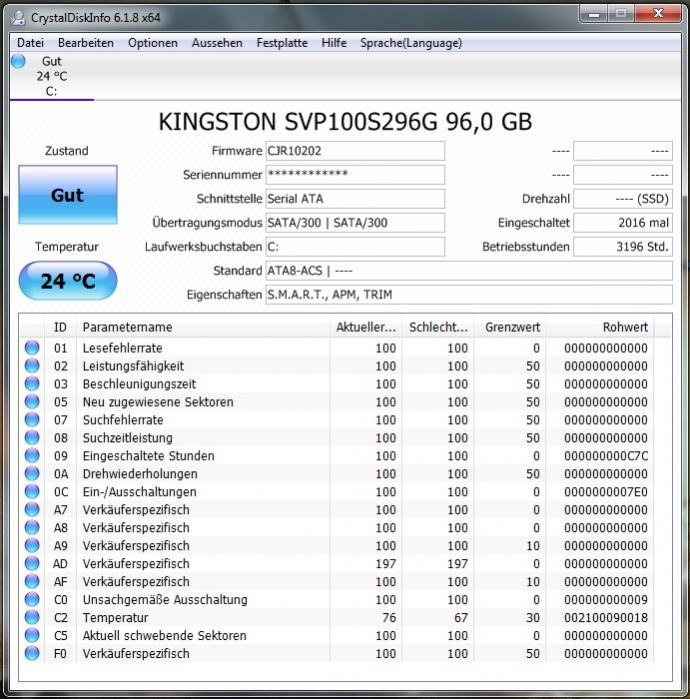Click the Eingeschaltet value 2016 mal
This screenshot has height=699, width=690.
click(x=623, y=223)
